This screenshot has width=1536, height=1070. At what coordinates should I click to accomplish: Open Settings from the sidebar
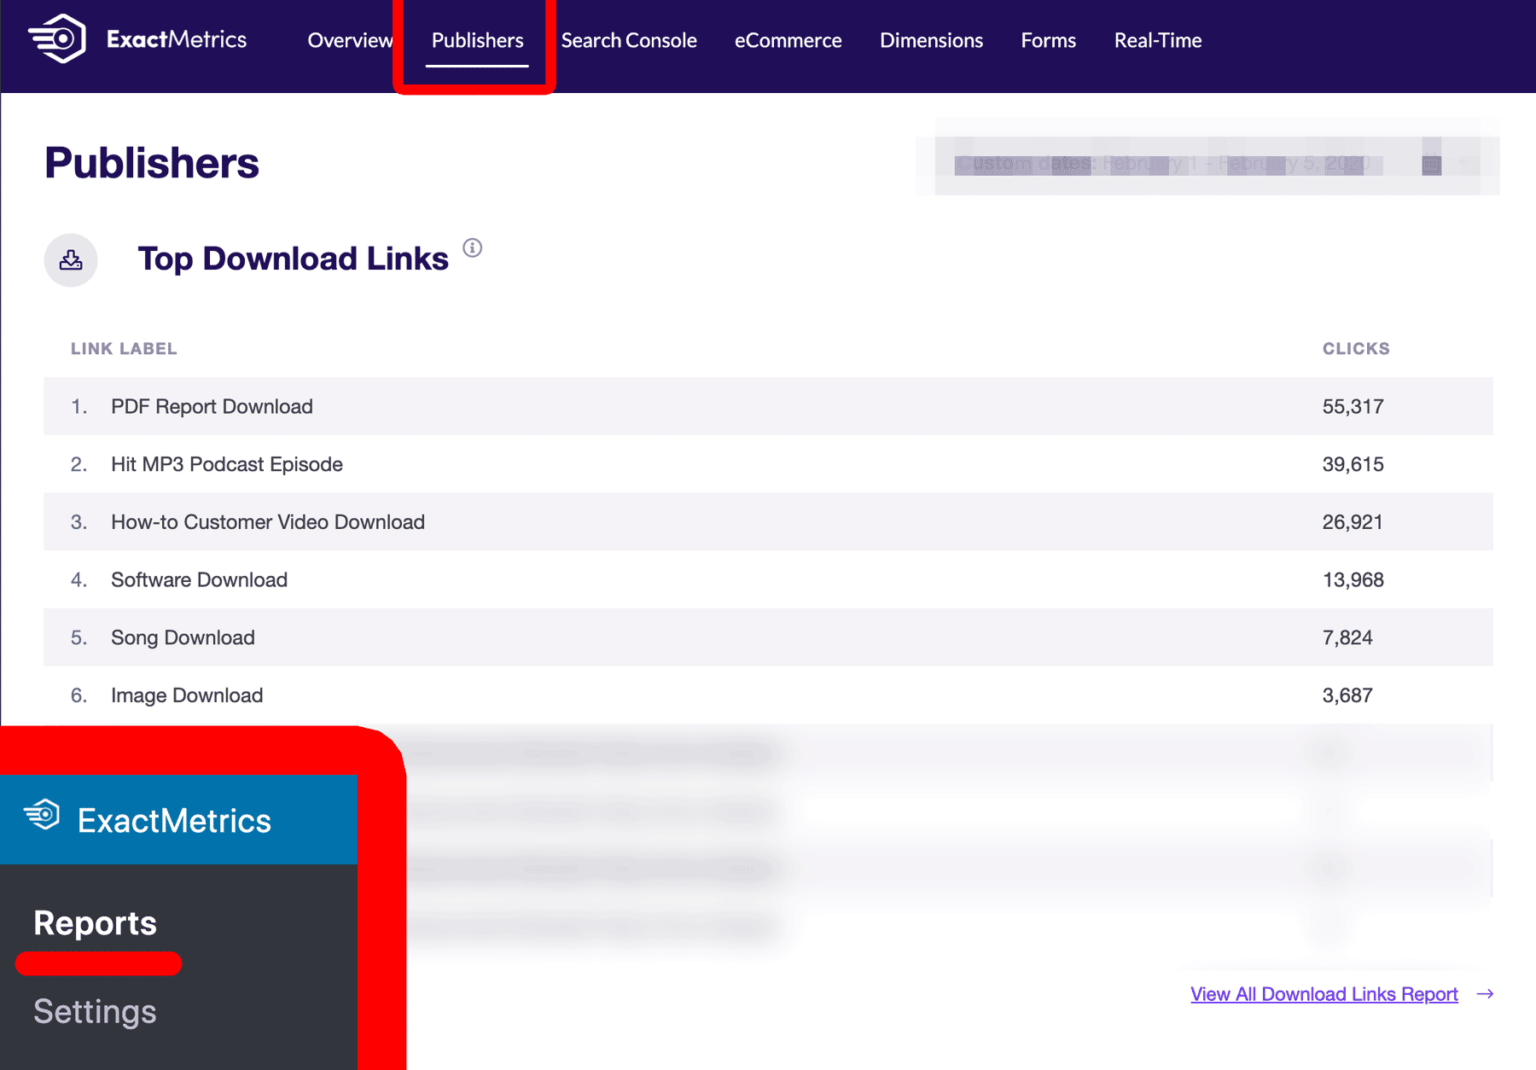pyautogui.click(x=95, y=1011)
